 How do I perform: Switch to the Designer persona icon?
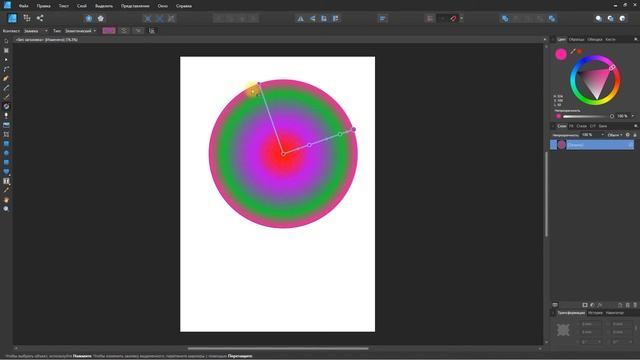[12, 18]
